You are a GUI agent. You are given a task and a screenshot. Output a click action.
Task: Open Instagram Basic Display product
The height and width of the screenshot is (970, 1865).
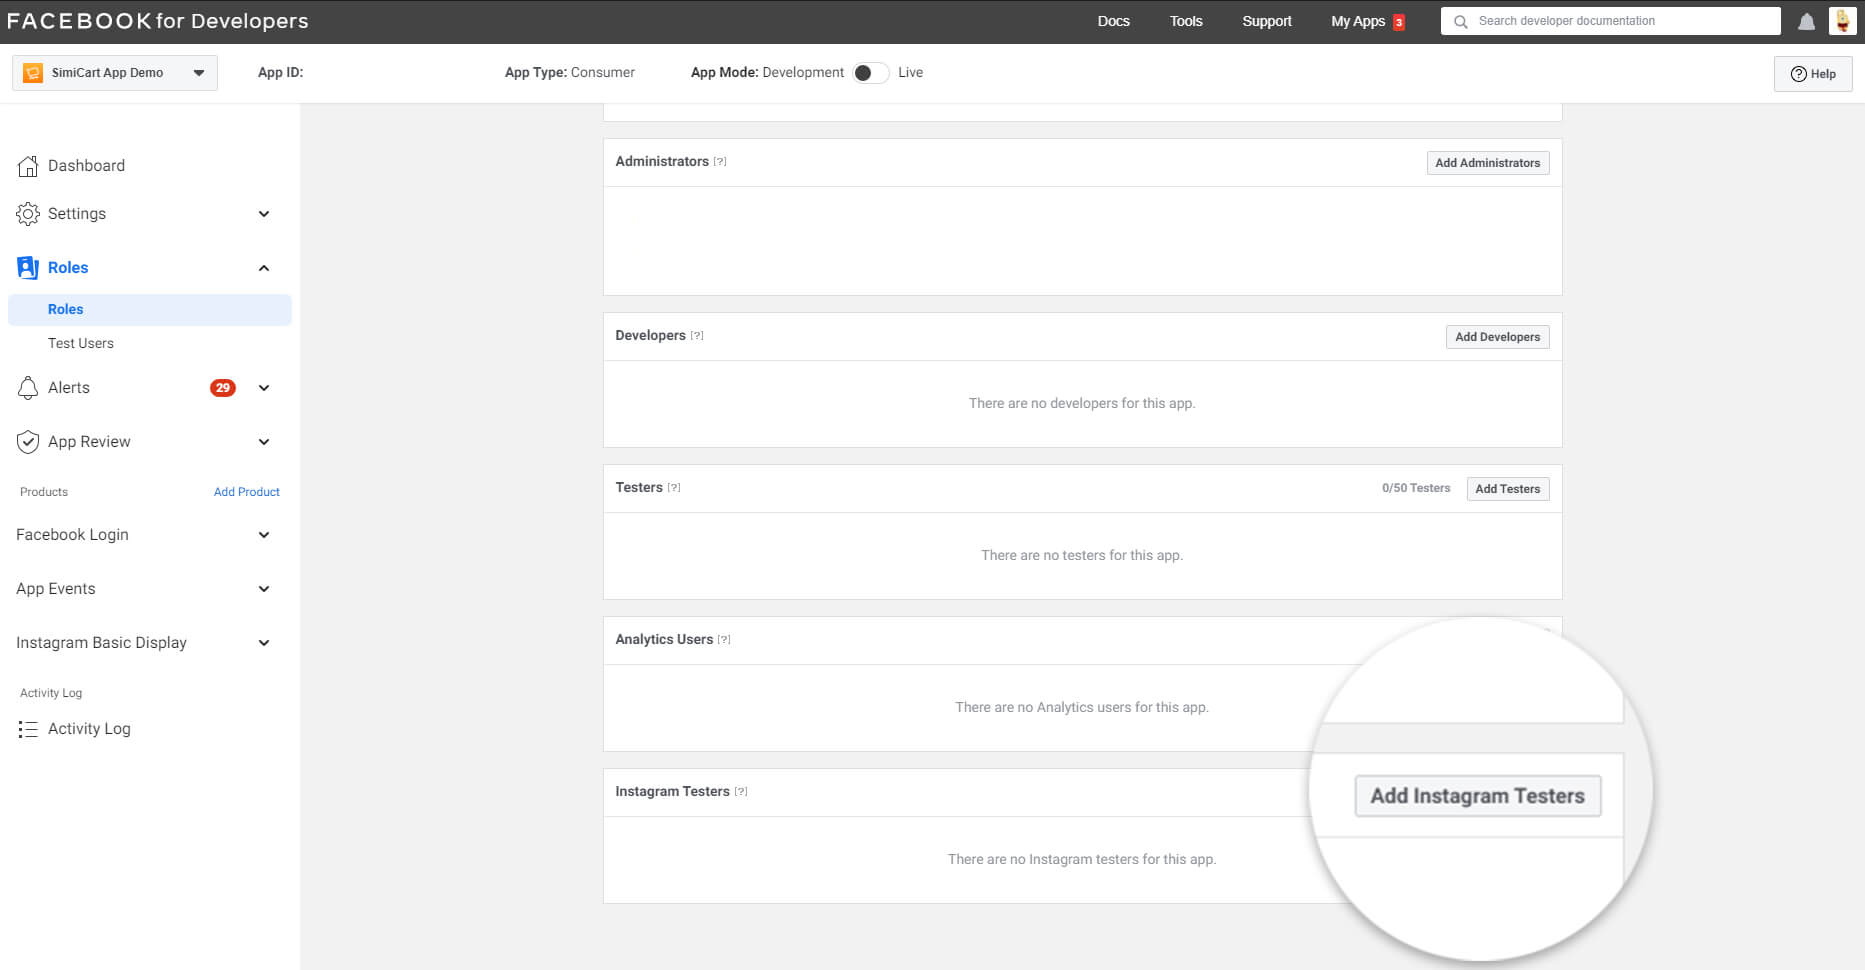coord(101,643)
